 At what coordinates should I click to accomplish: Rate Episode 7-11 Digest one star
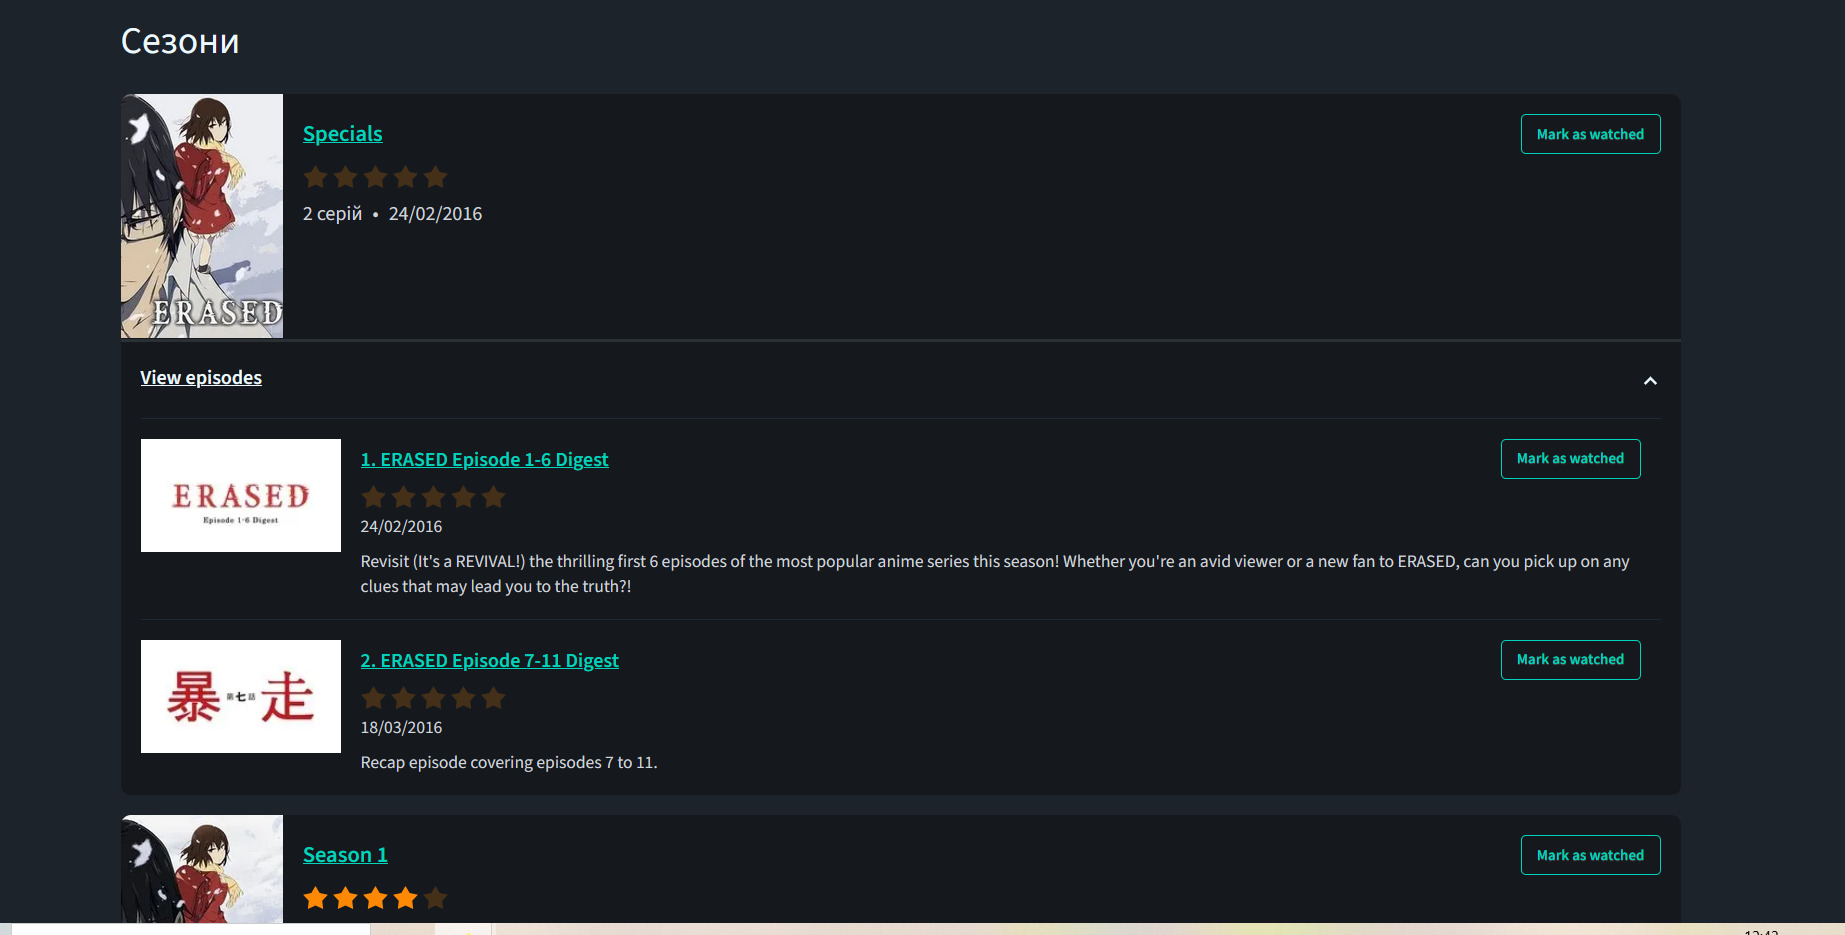pos(373,699)
